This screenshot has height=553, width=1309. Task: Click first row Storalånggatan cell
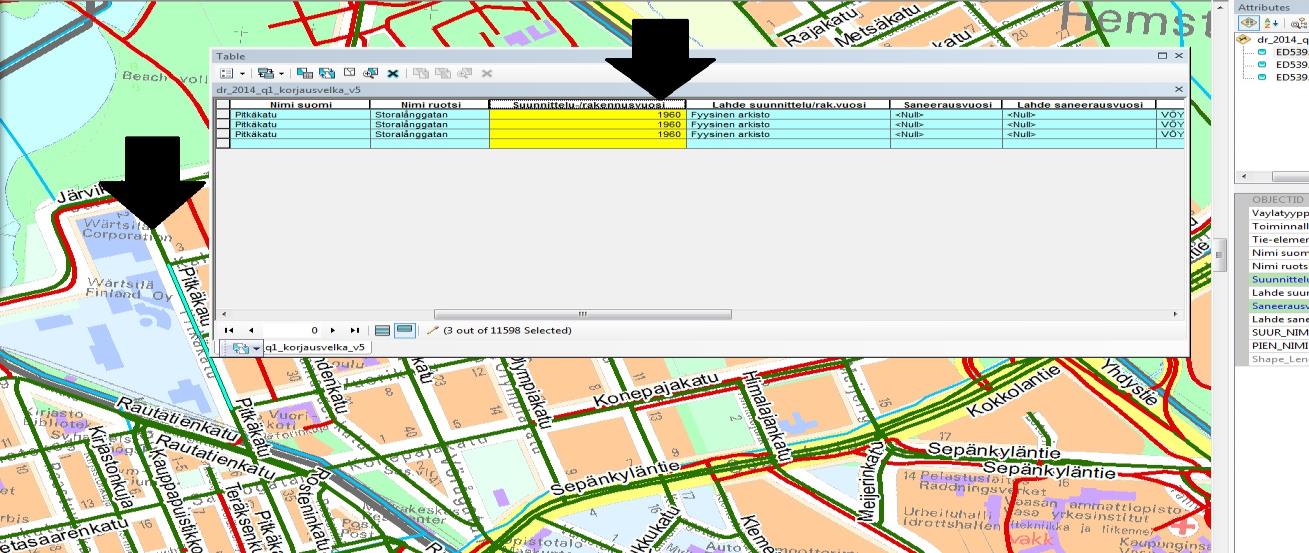point(430,114)
